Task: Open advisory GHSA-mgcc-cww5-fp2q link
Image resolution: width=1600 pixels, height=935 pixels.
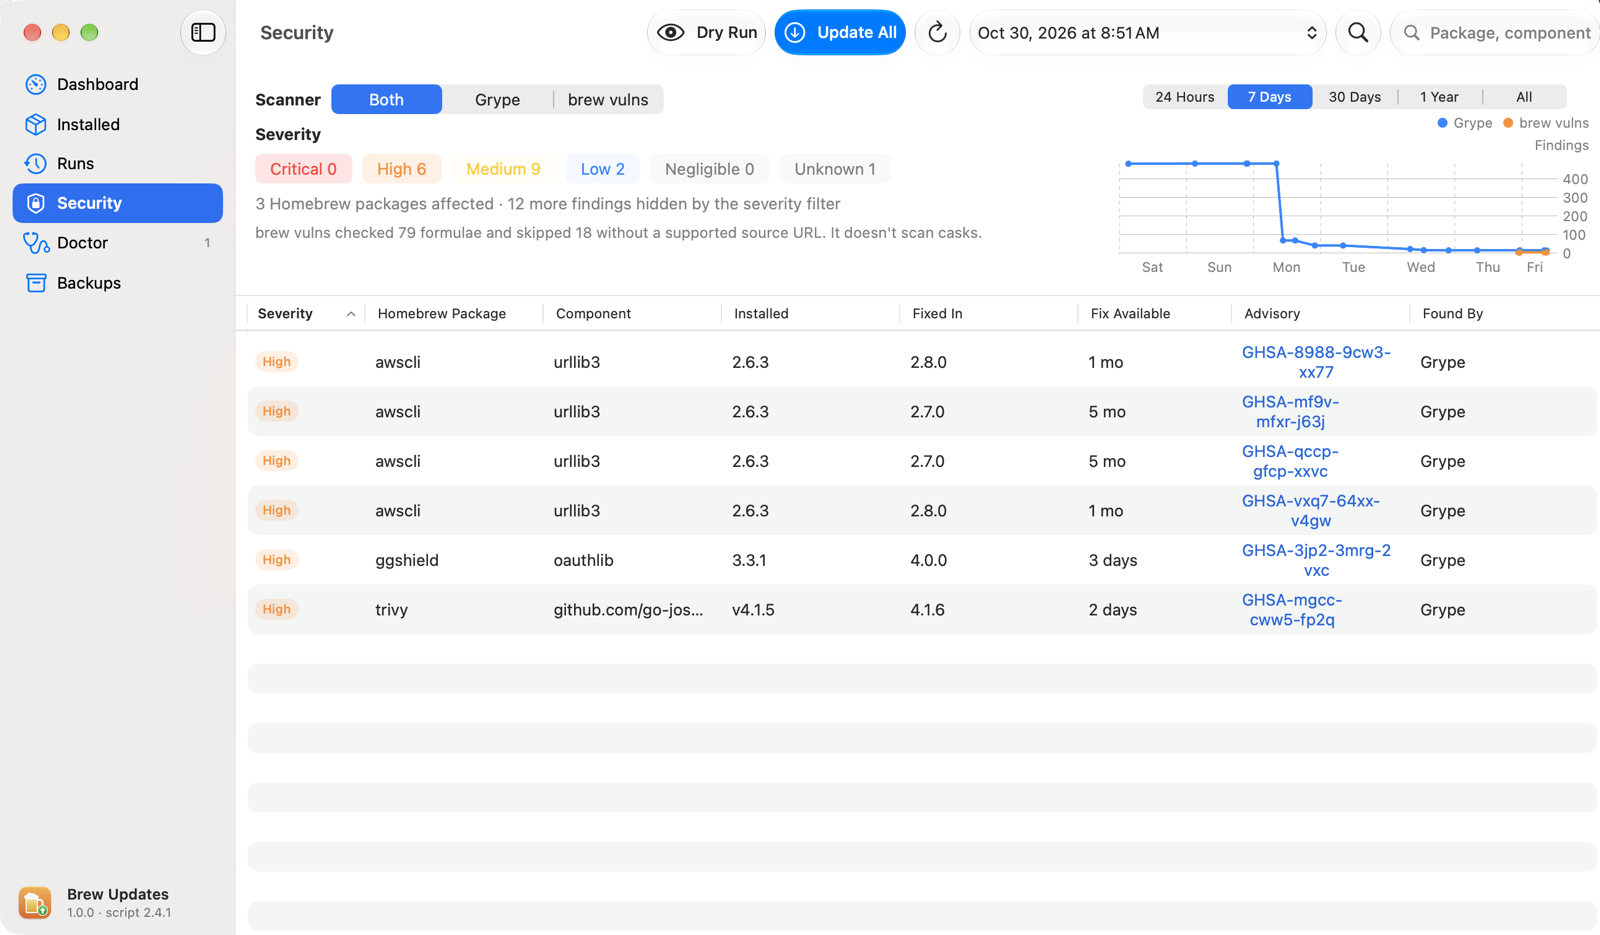Action: click(x=1292, y=609)
